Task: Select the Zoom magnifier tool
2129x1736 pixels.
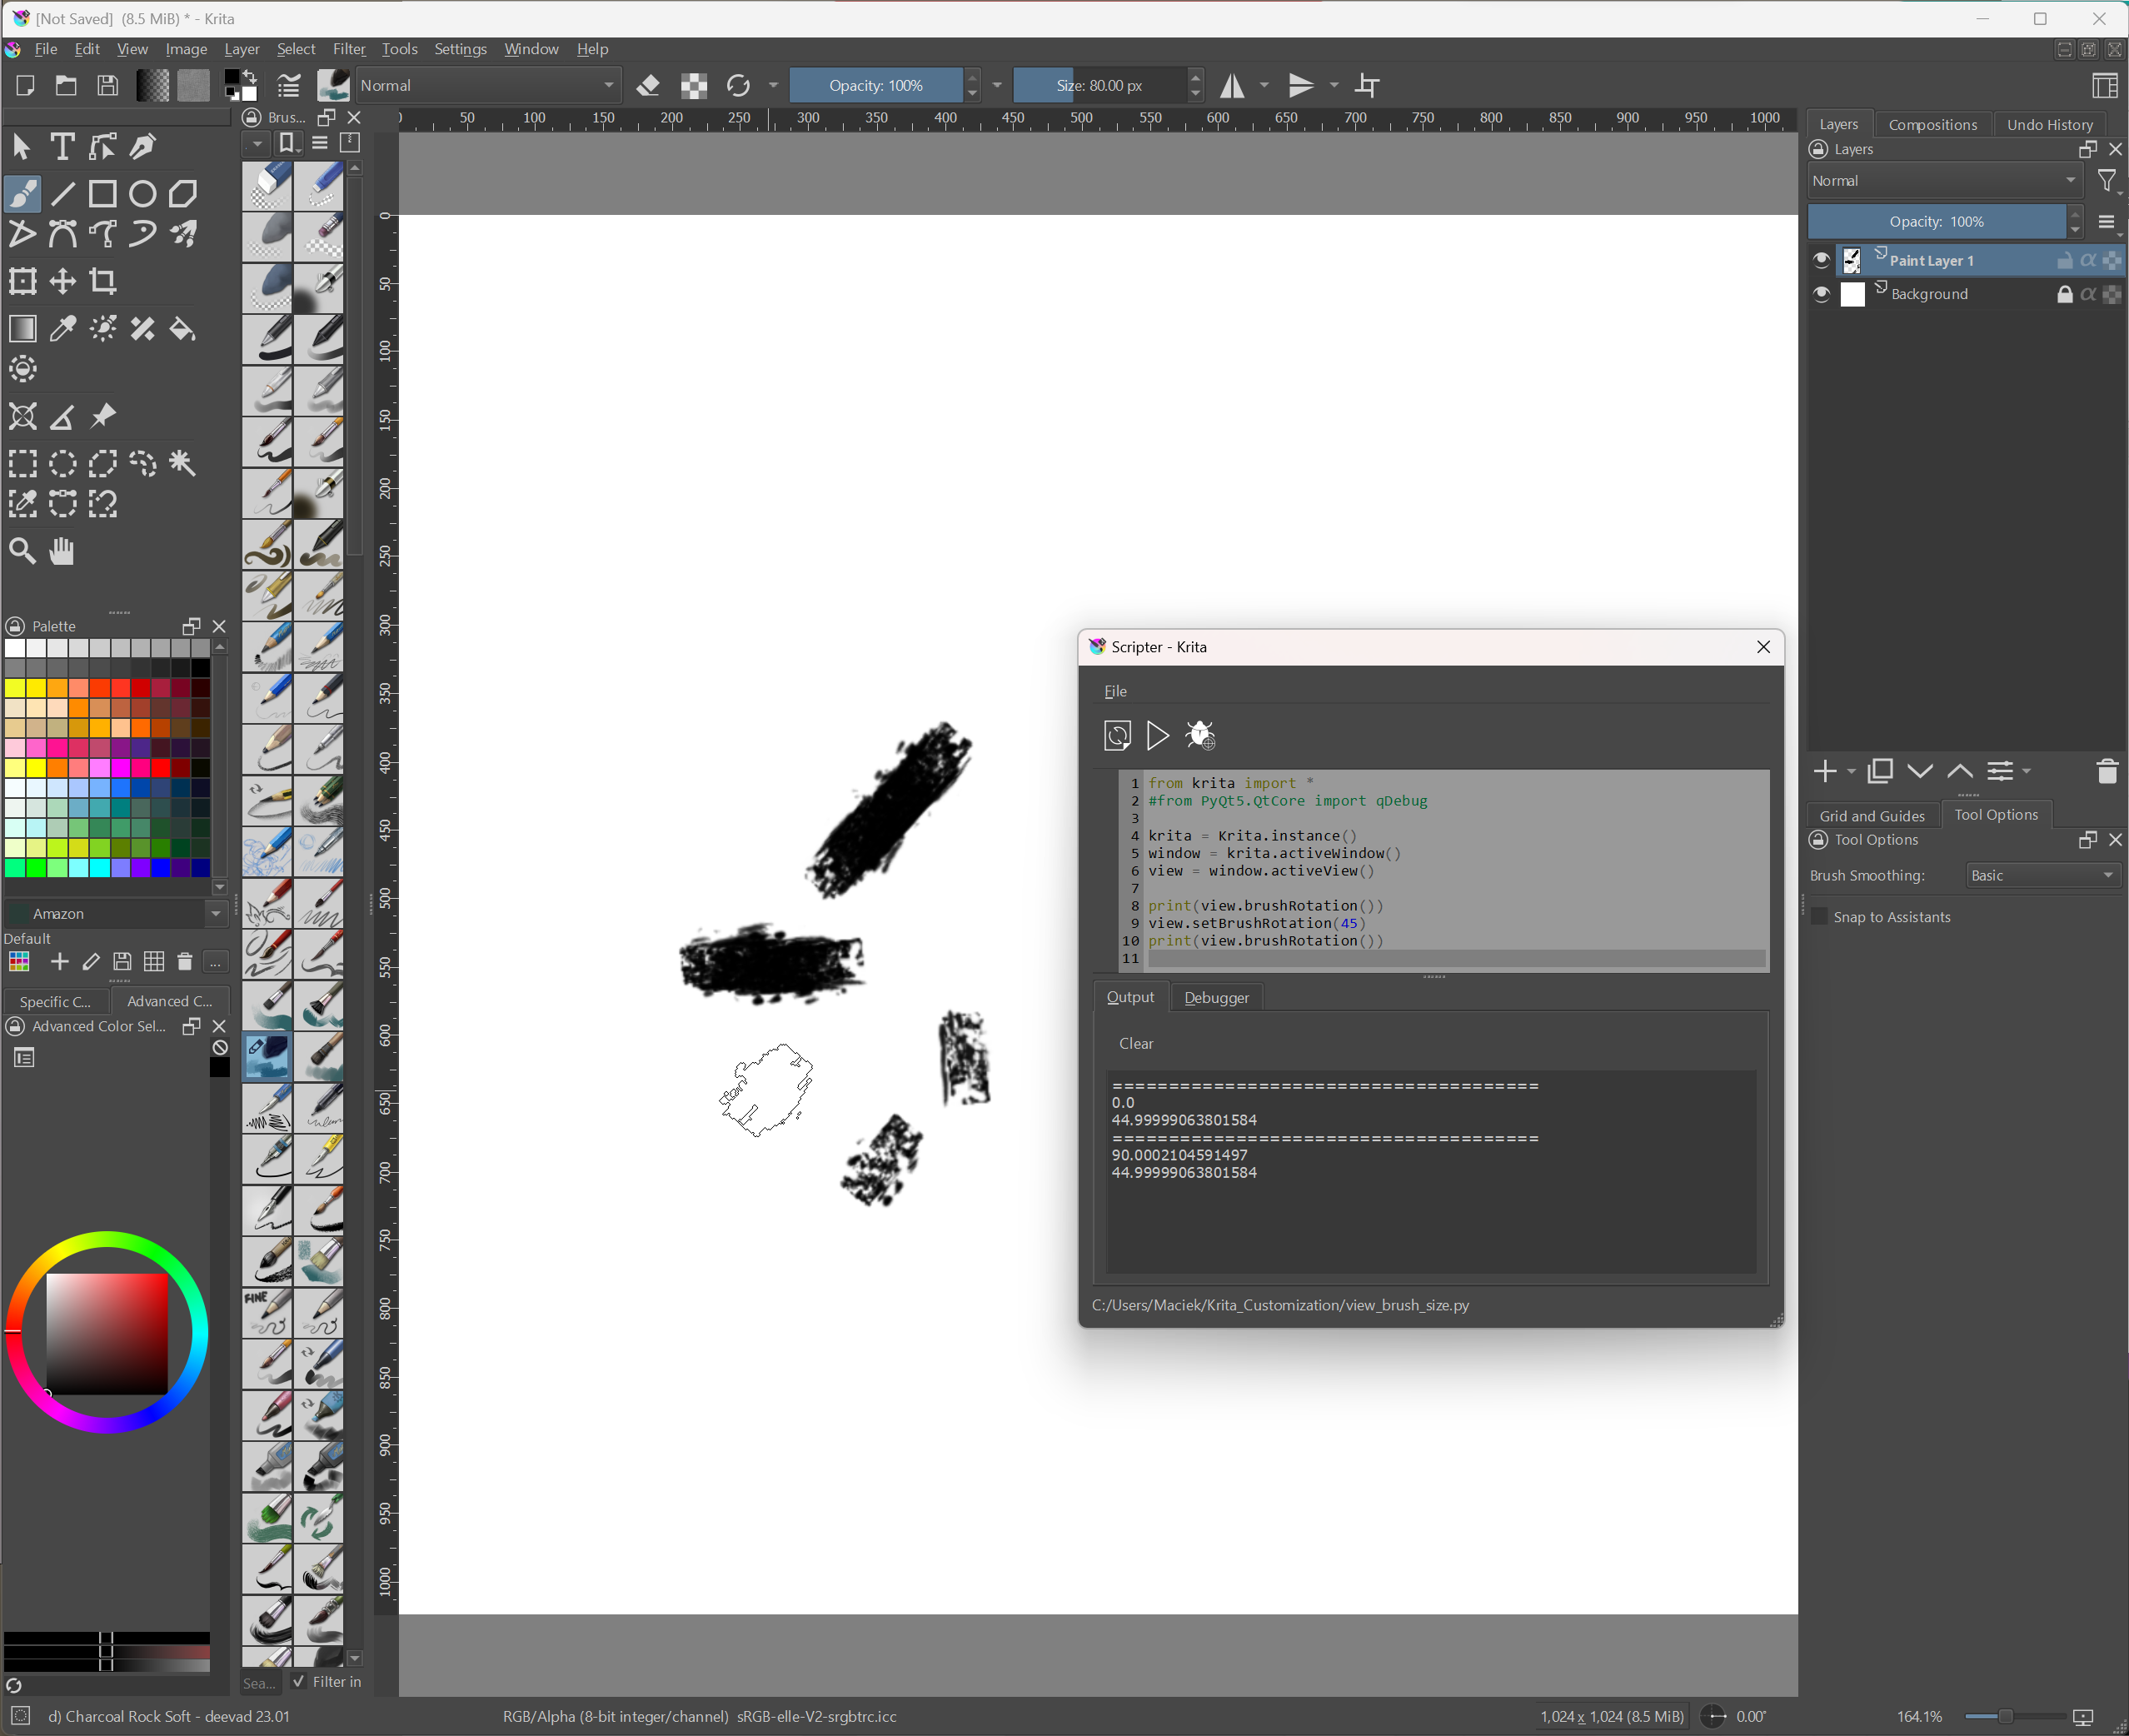Action: 22,551
